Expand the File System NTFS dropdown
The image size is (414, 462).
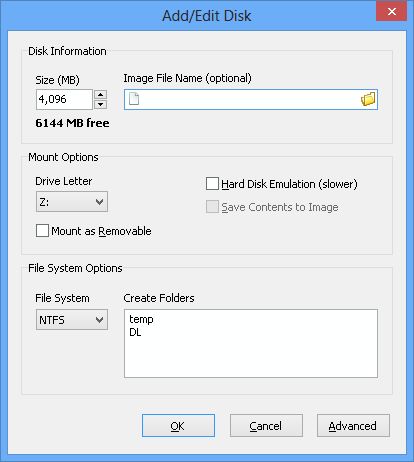click(x=72, y=320)
